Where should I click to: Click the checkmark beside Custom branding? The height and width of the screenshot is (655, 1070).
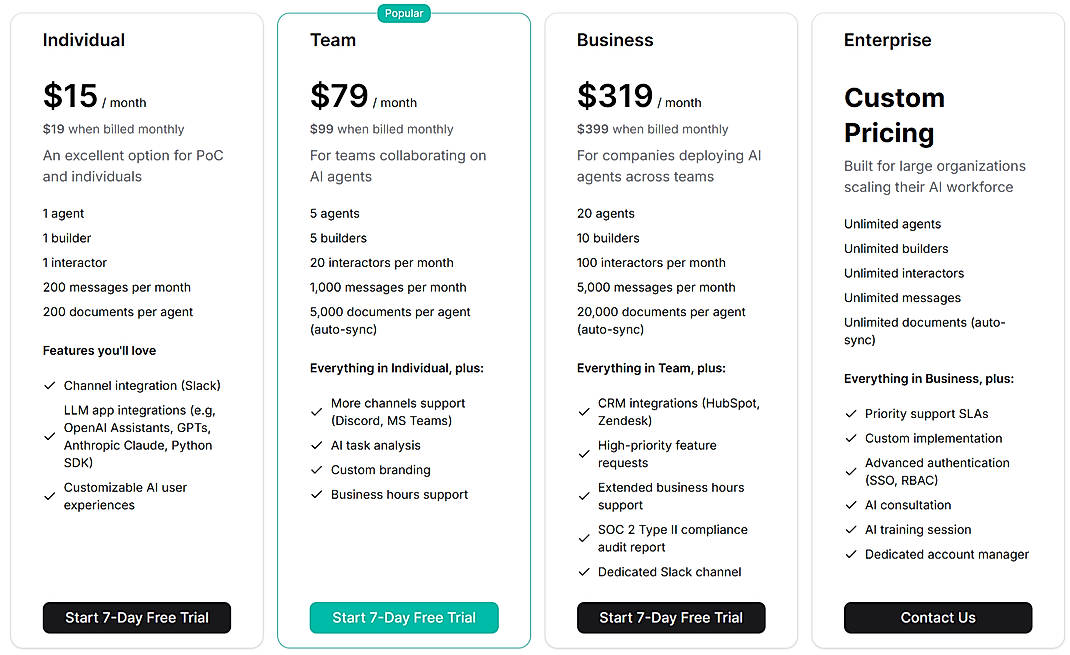pyautogui.click(x=316, y=470)
